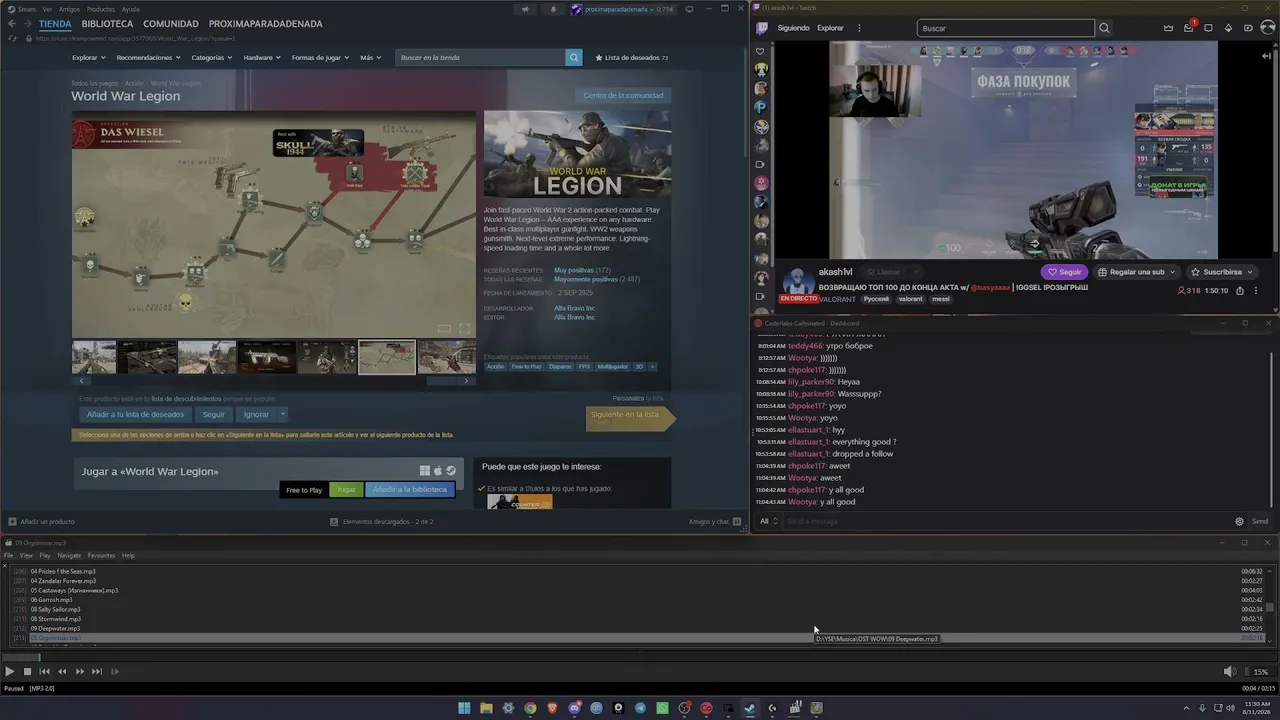1280x720 pixels.
Task: Open Steam notifications bell
Action: [x=553, y=10]
